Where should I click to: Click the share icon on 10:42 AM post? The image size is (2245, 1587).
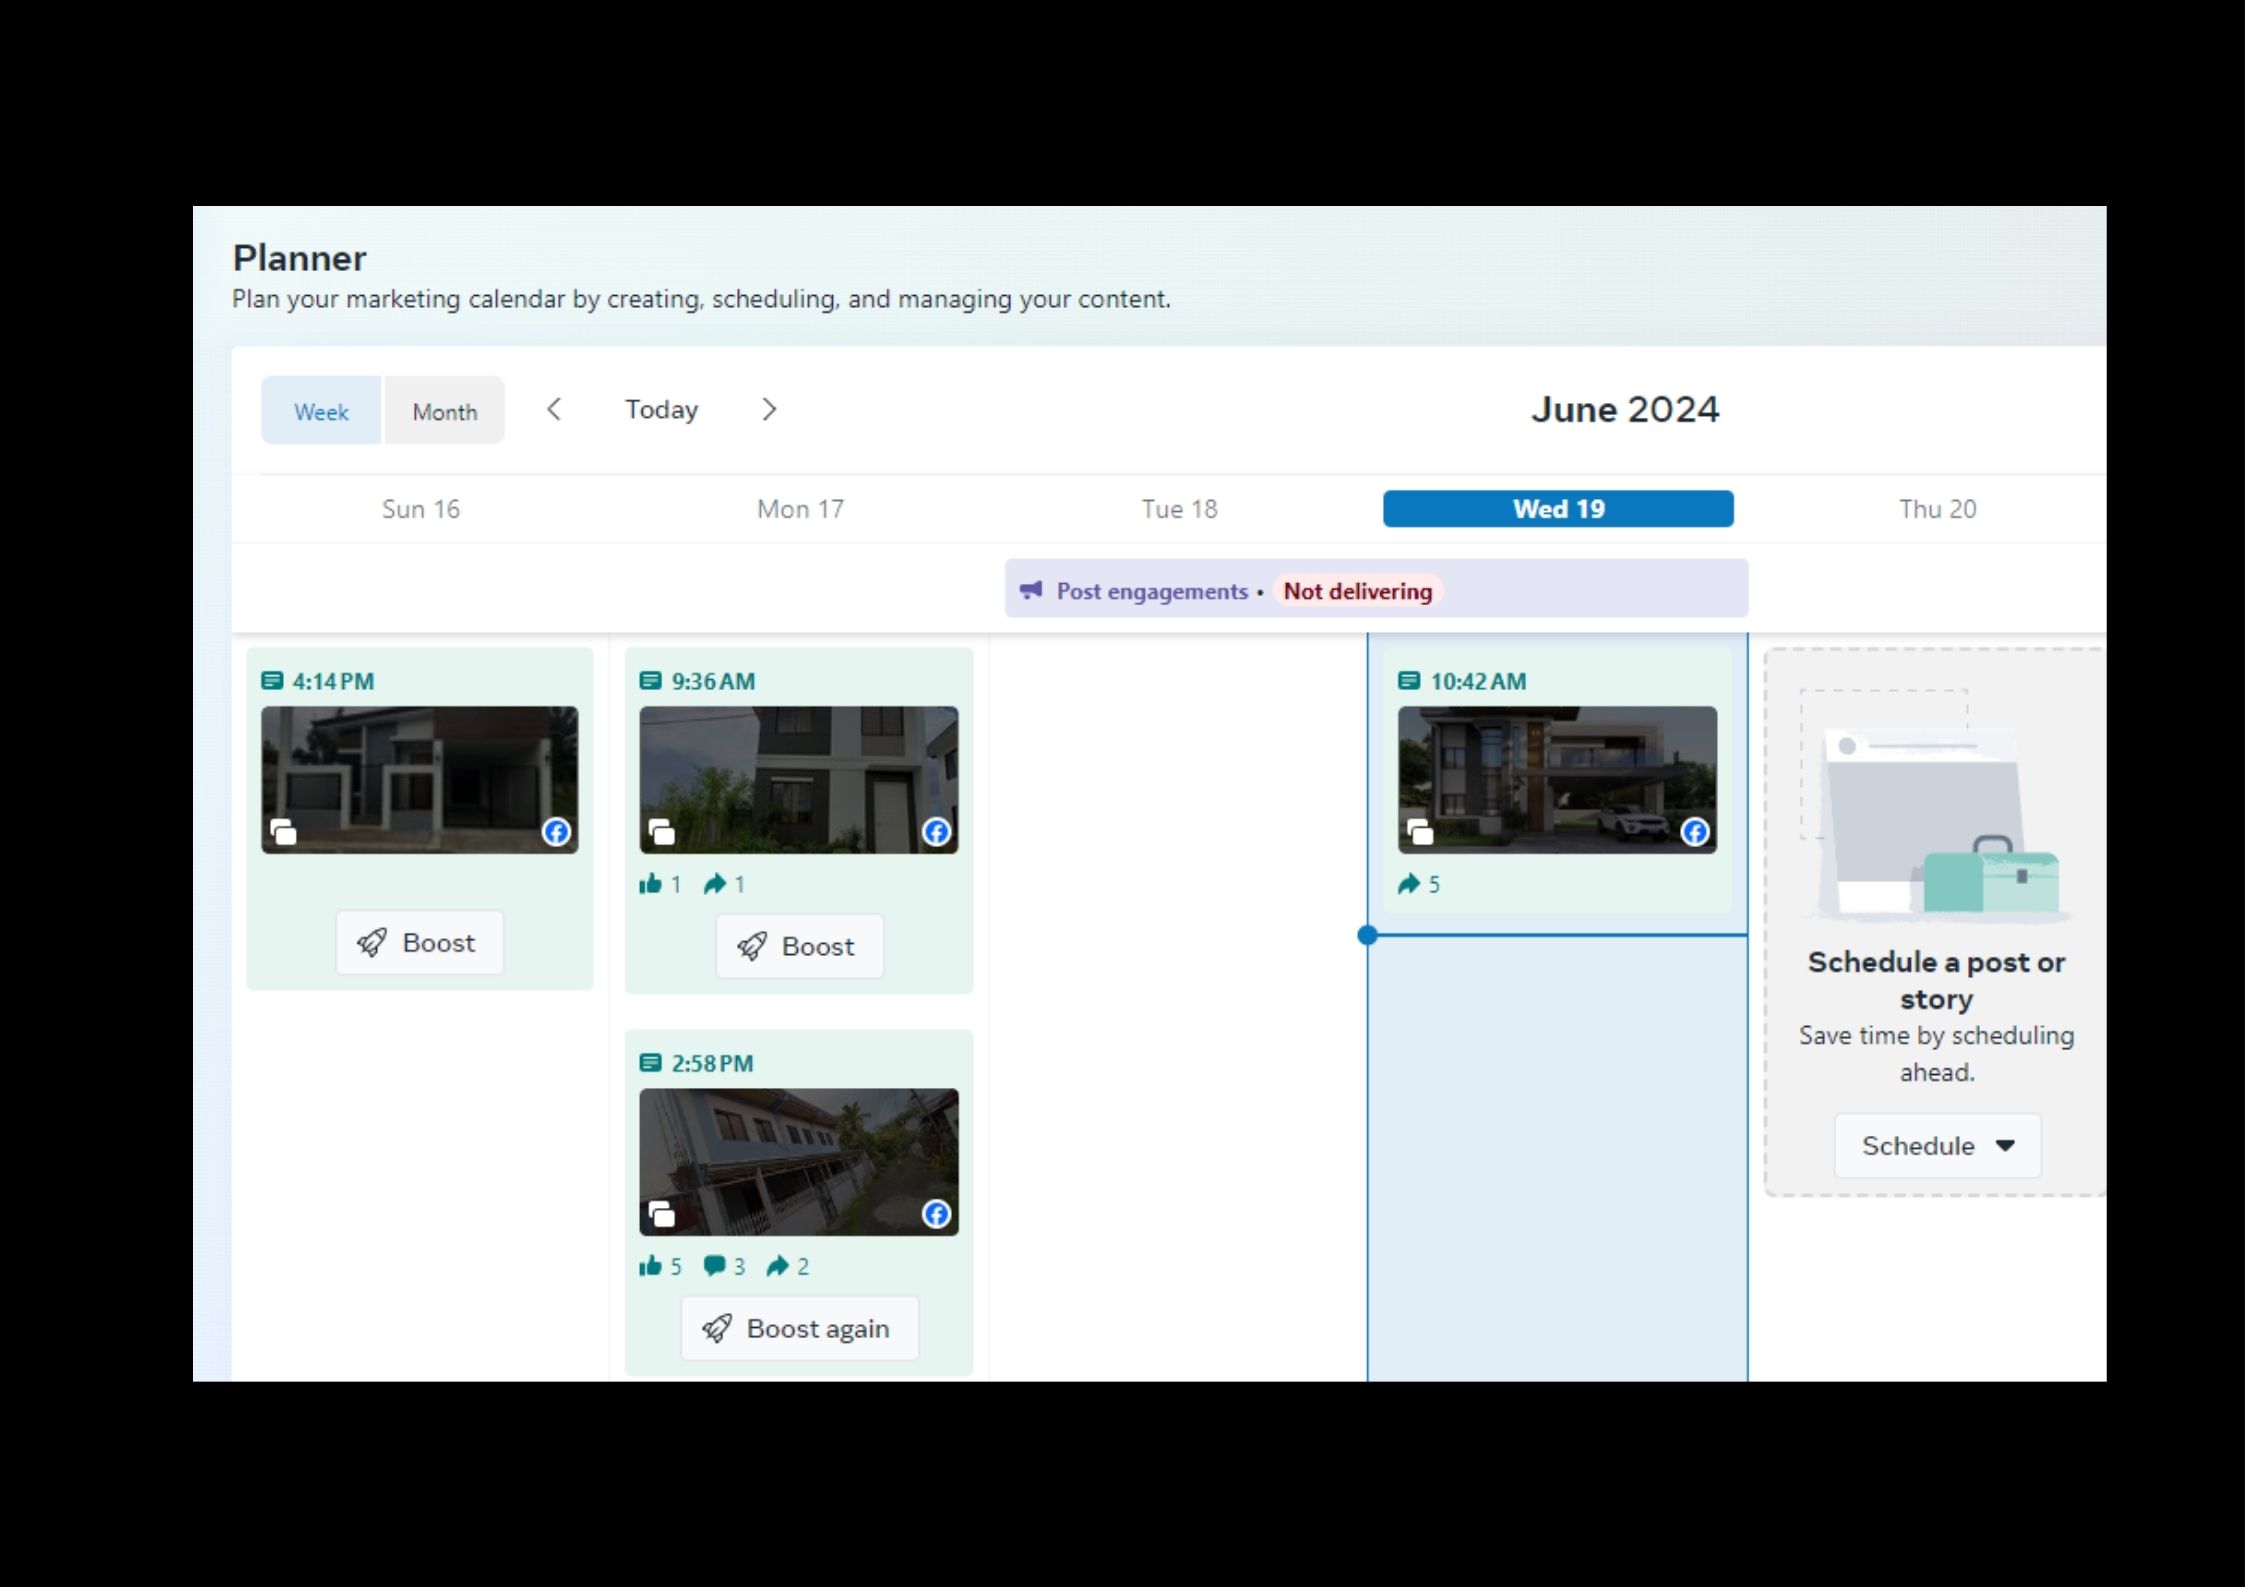[1409, 884]
